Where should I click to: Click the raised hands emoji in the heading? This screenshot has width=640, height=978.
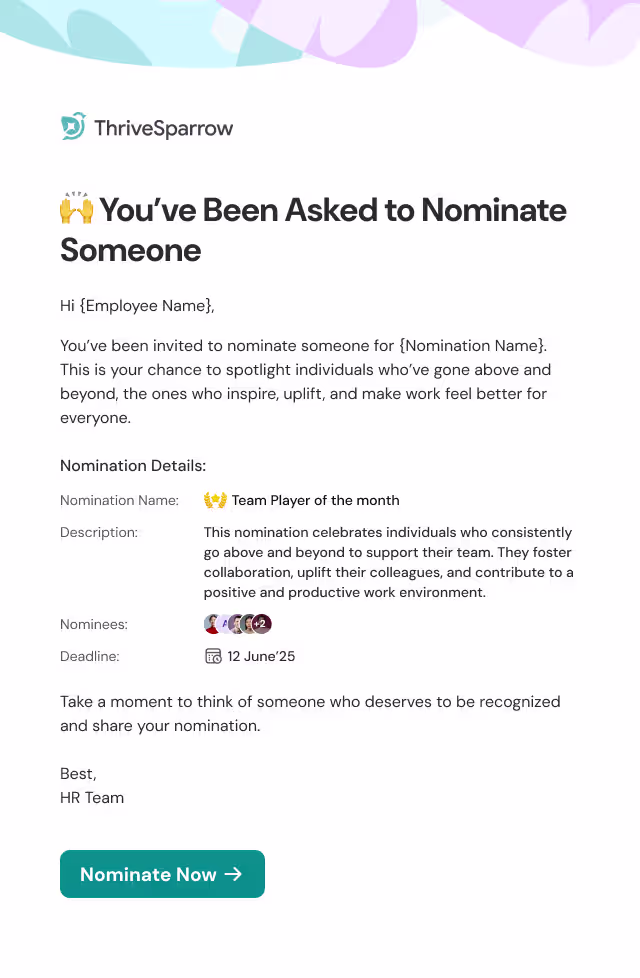click(77, 210)
